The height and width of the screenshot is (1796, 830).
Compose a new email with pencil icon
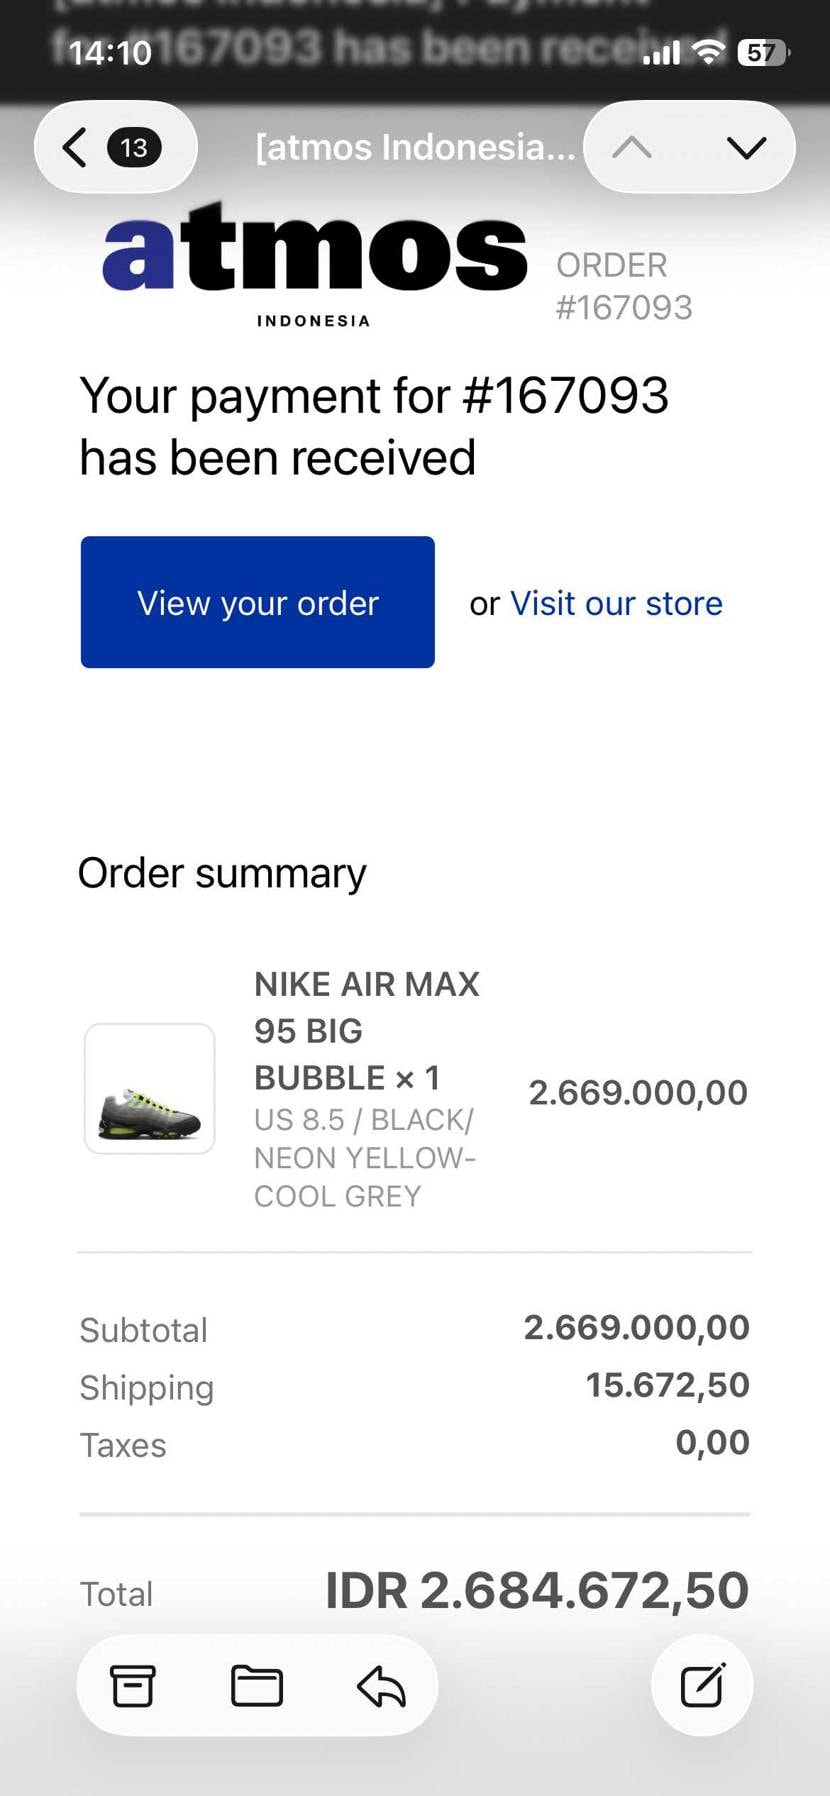(x=702, y=1686)
